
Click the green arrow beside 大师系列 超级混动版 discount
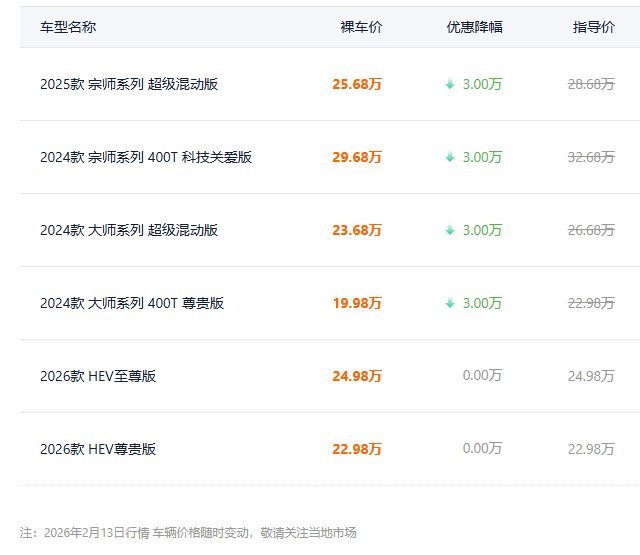pyautogui.click(x=450, y=231)
